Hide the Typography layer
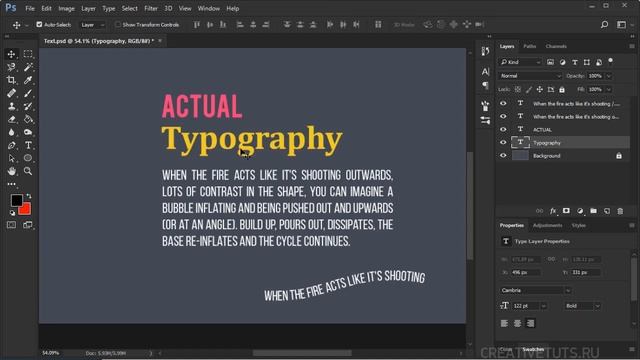Viewport: 640px width, 360px height. (x=503, y=142)
